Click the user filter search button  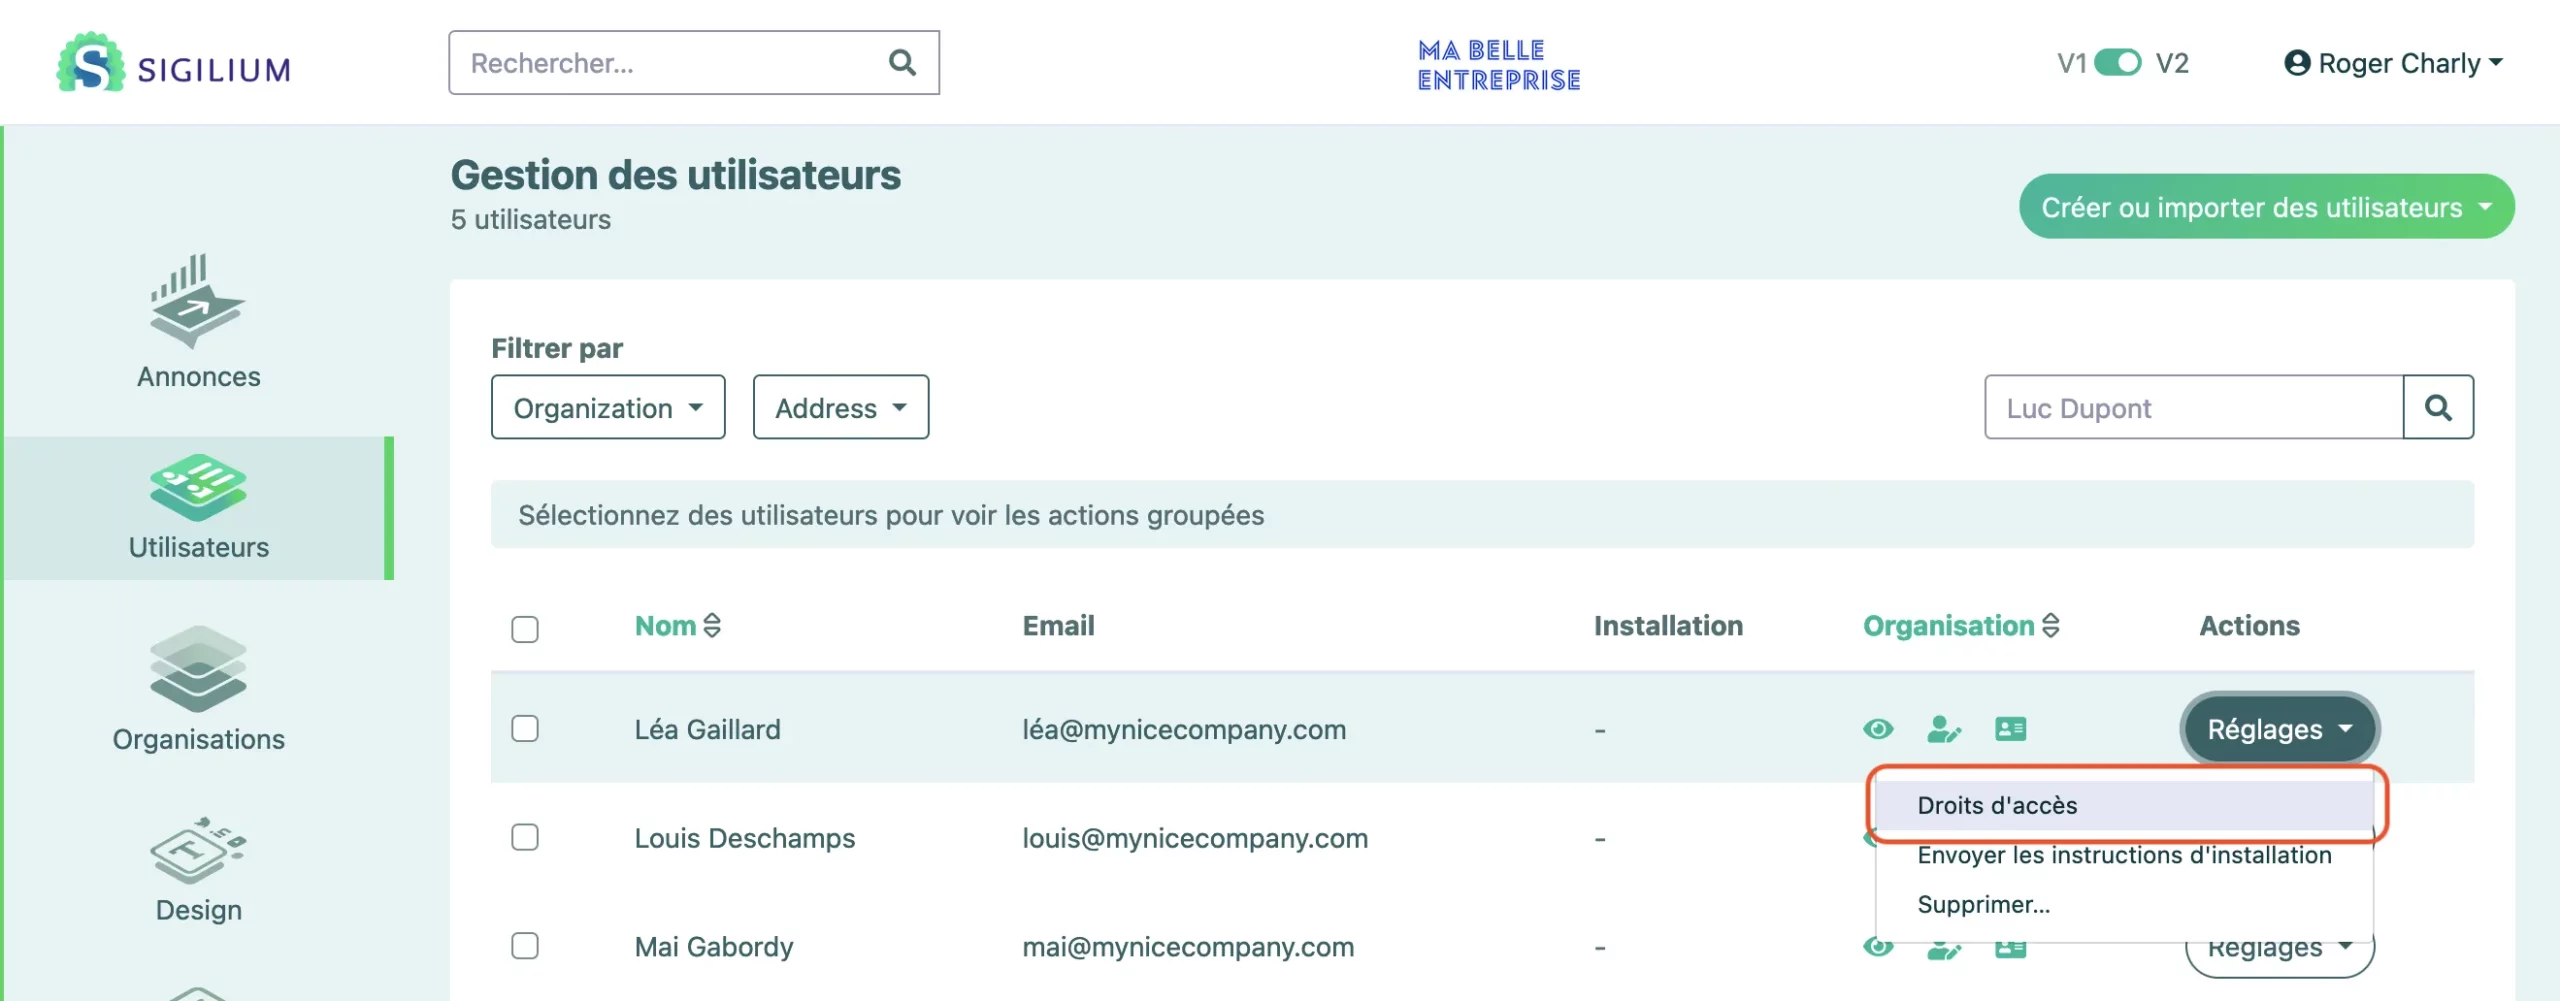(2438, 407)
